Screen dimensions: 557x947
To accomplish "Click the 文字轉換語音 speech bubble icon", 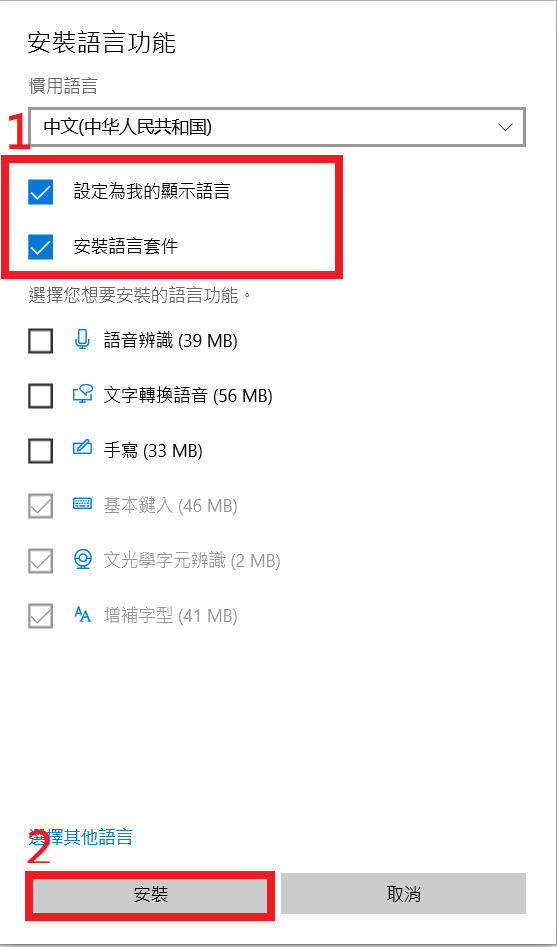I will click(82, 396).
